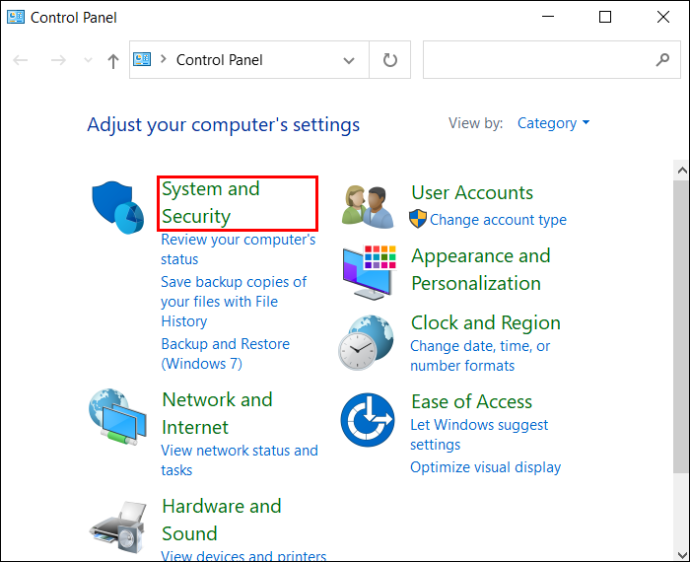Click the scrollbar down arrow

tap(682, 555)
